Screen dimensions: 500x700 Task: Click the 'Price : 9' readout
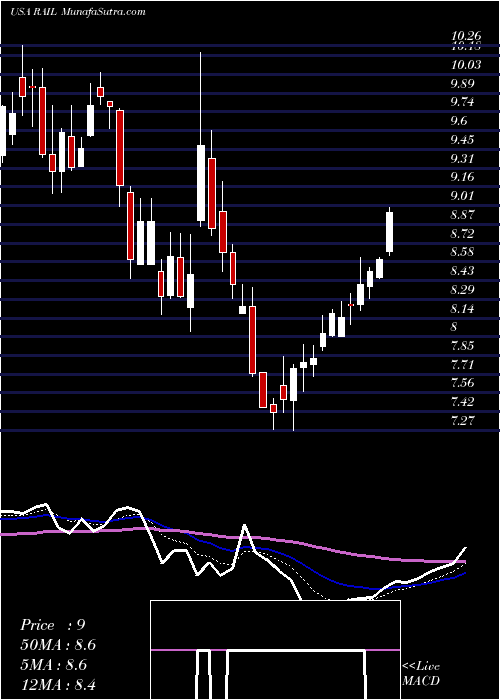tap(53, 625)
